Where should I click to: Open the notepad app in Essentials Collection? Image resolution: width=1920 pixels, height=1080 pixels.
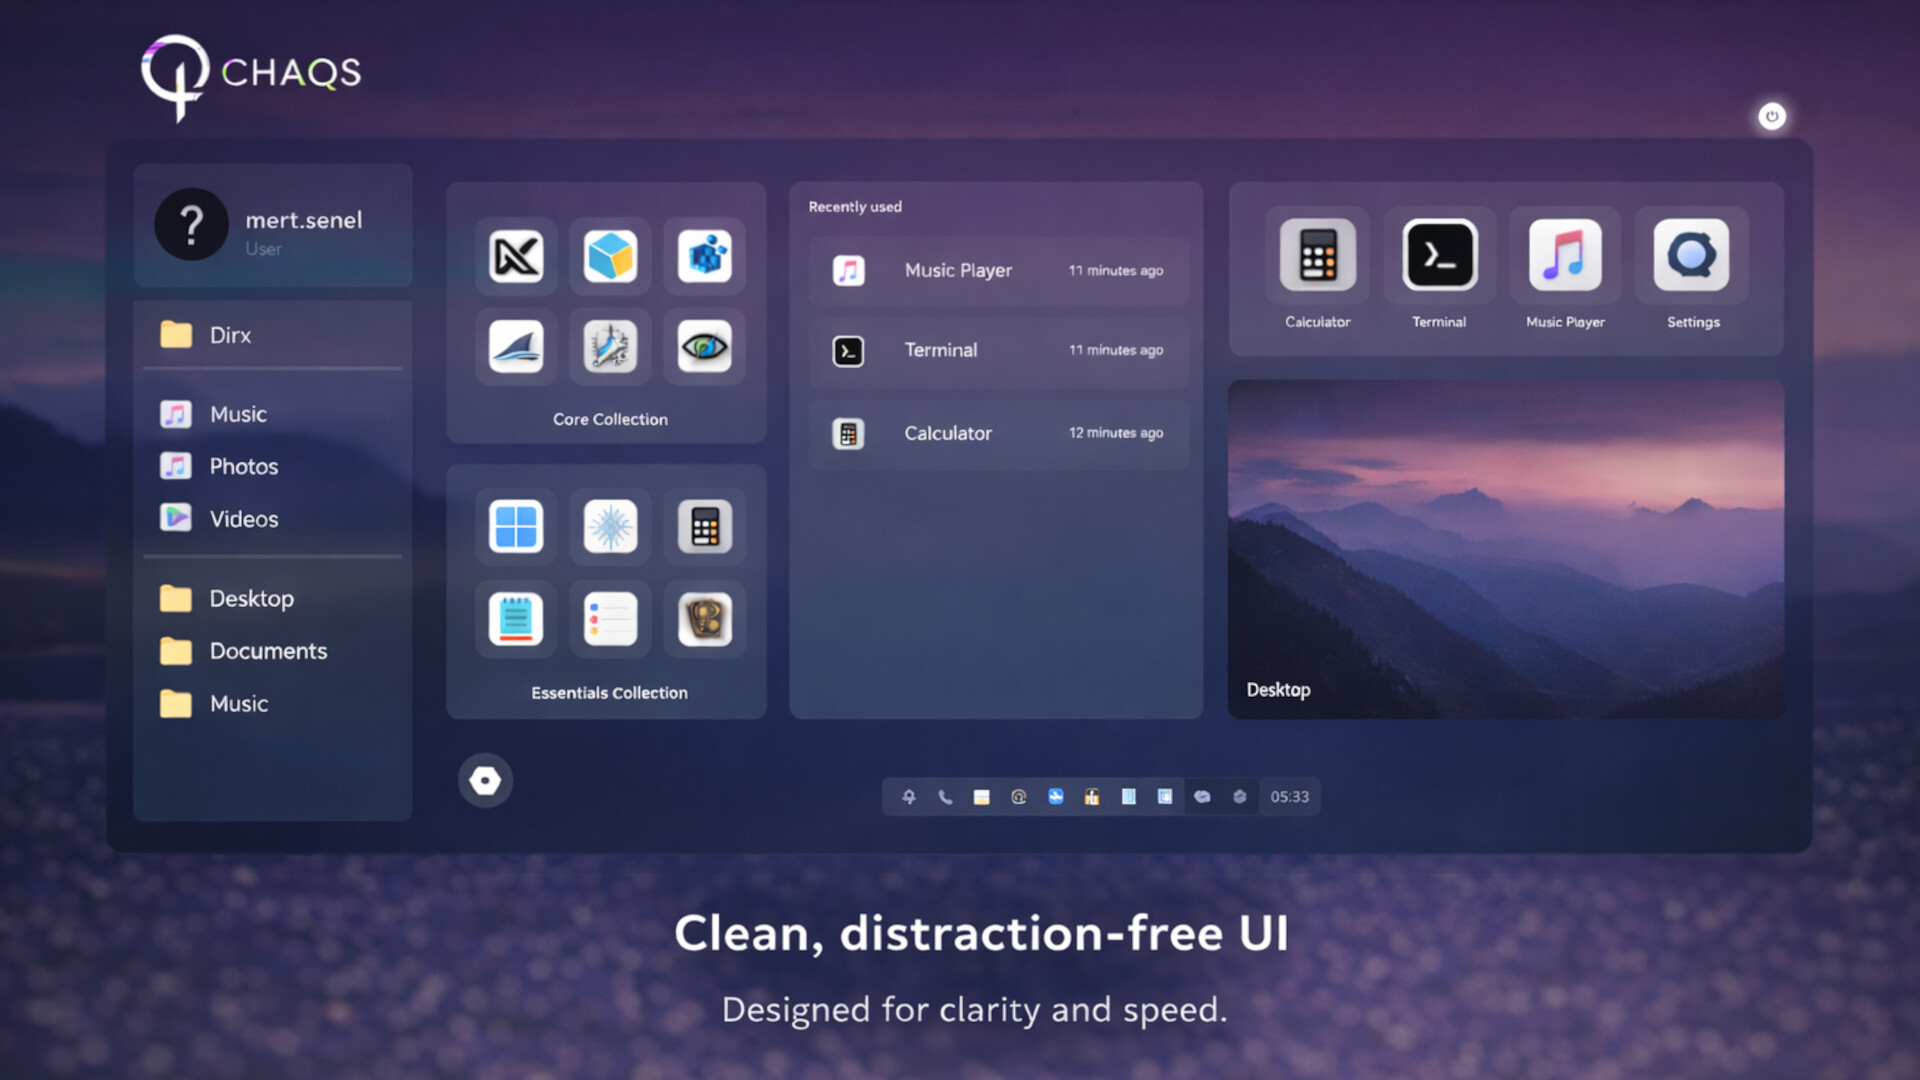[x=515, y=619]
